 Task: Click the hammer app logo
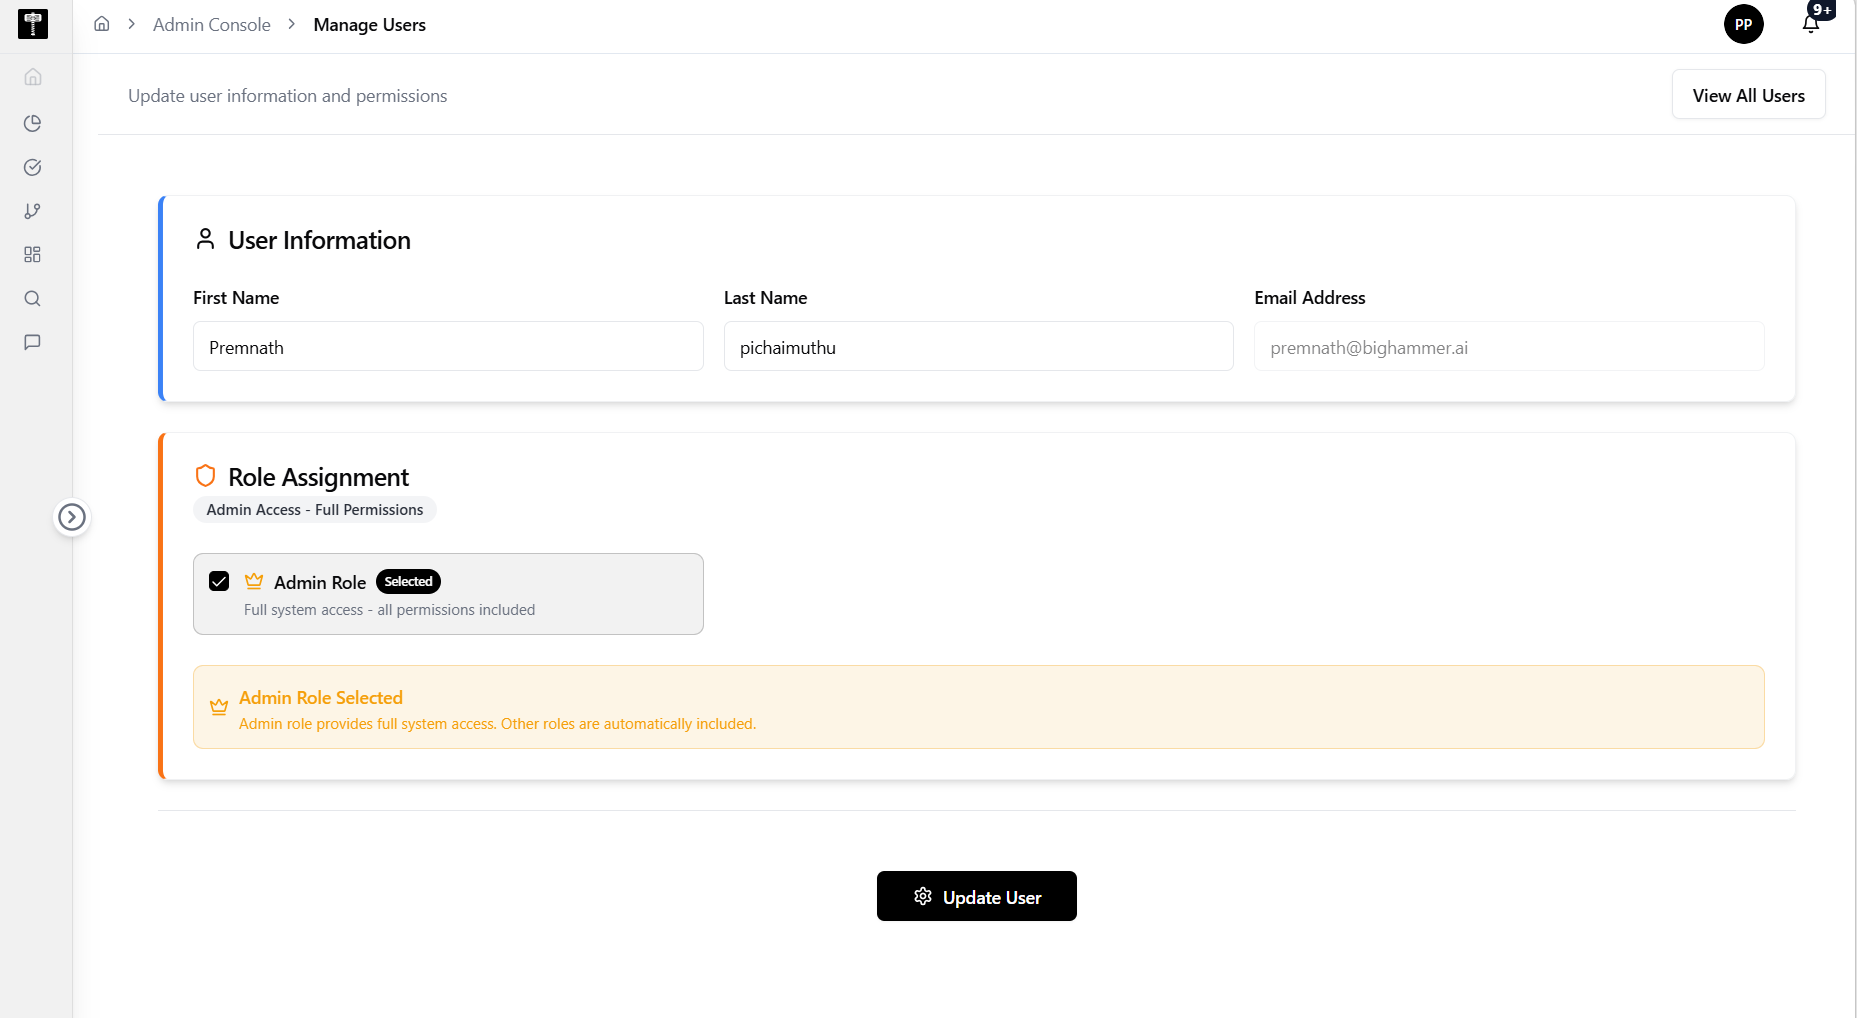coord(33,24)
